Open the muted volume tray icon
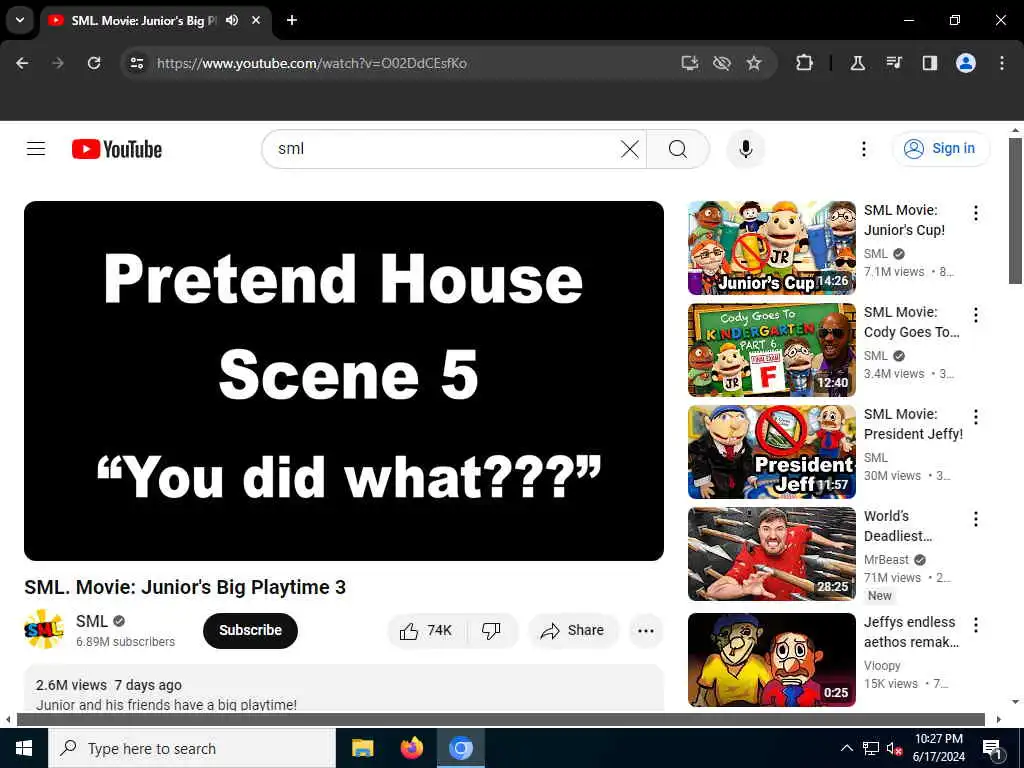The width and height of the screenshot is (1024, 768). (894, 748)
